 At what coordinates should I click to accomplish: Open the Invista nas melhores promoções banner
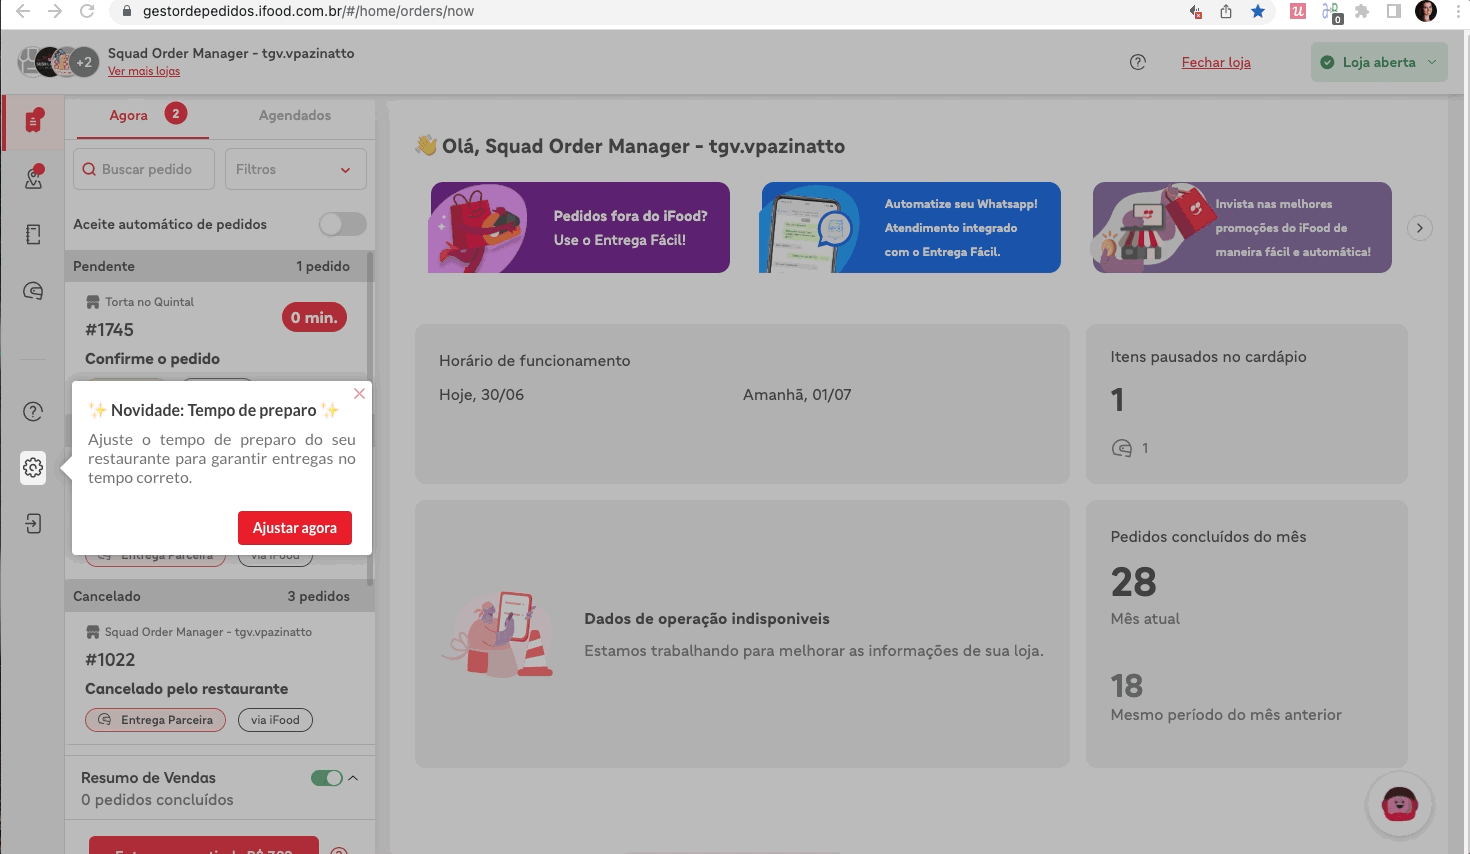pyautogui.click(x=1241, y=227)
